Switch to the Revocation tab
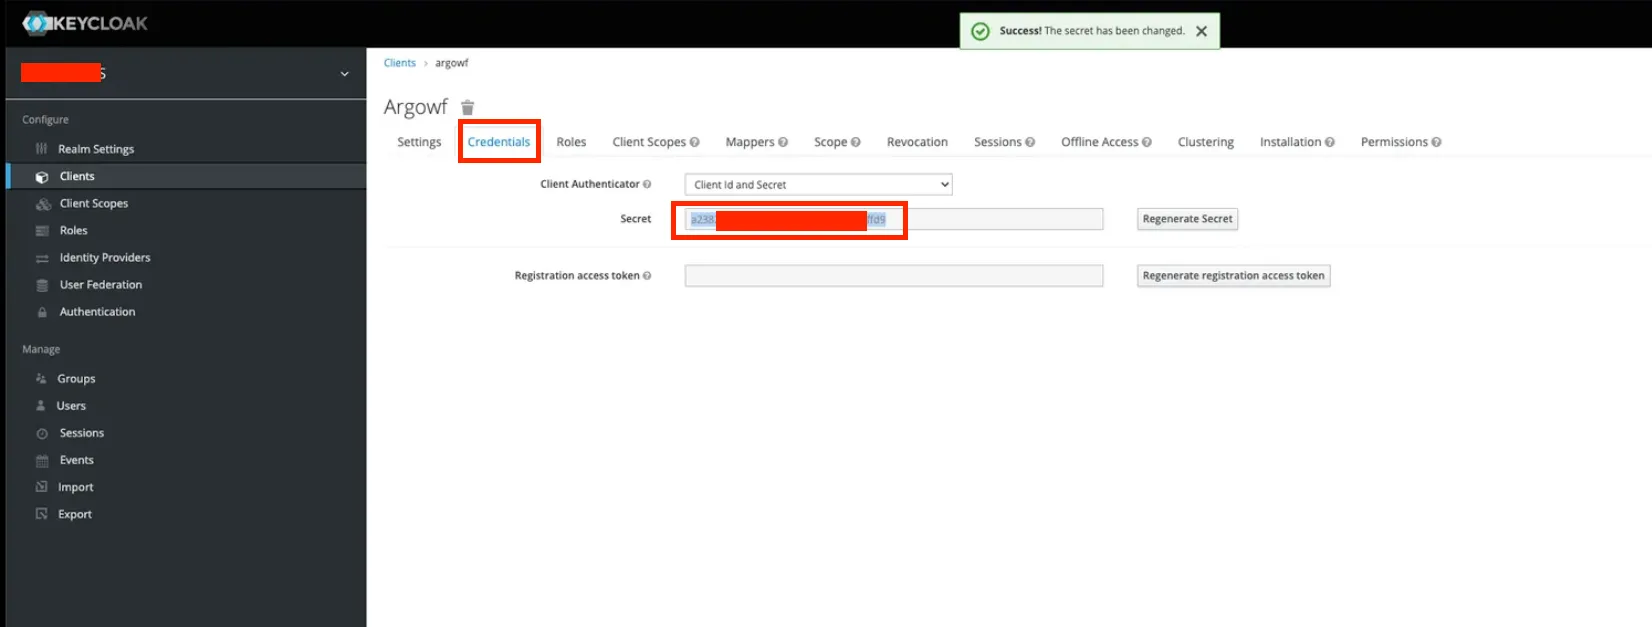This screenshot has width=1652, height=627. tap(917, 142)
